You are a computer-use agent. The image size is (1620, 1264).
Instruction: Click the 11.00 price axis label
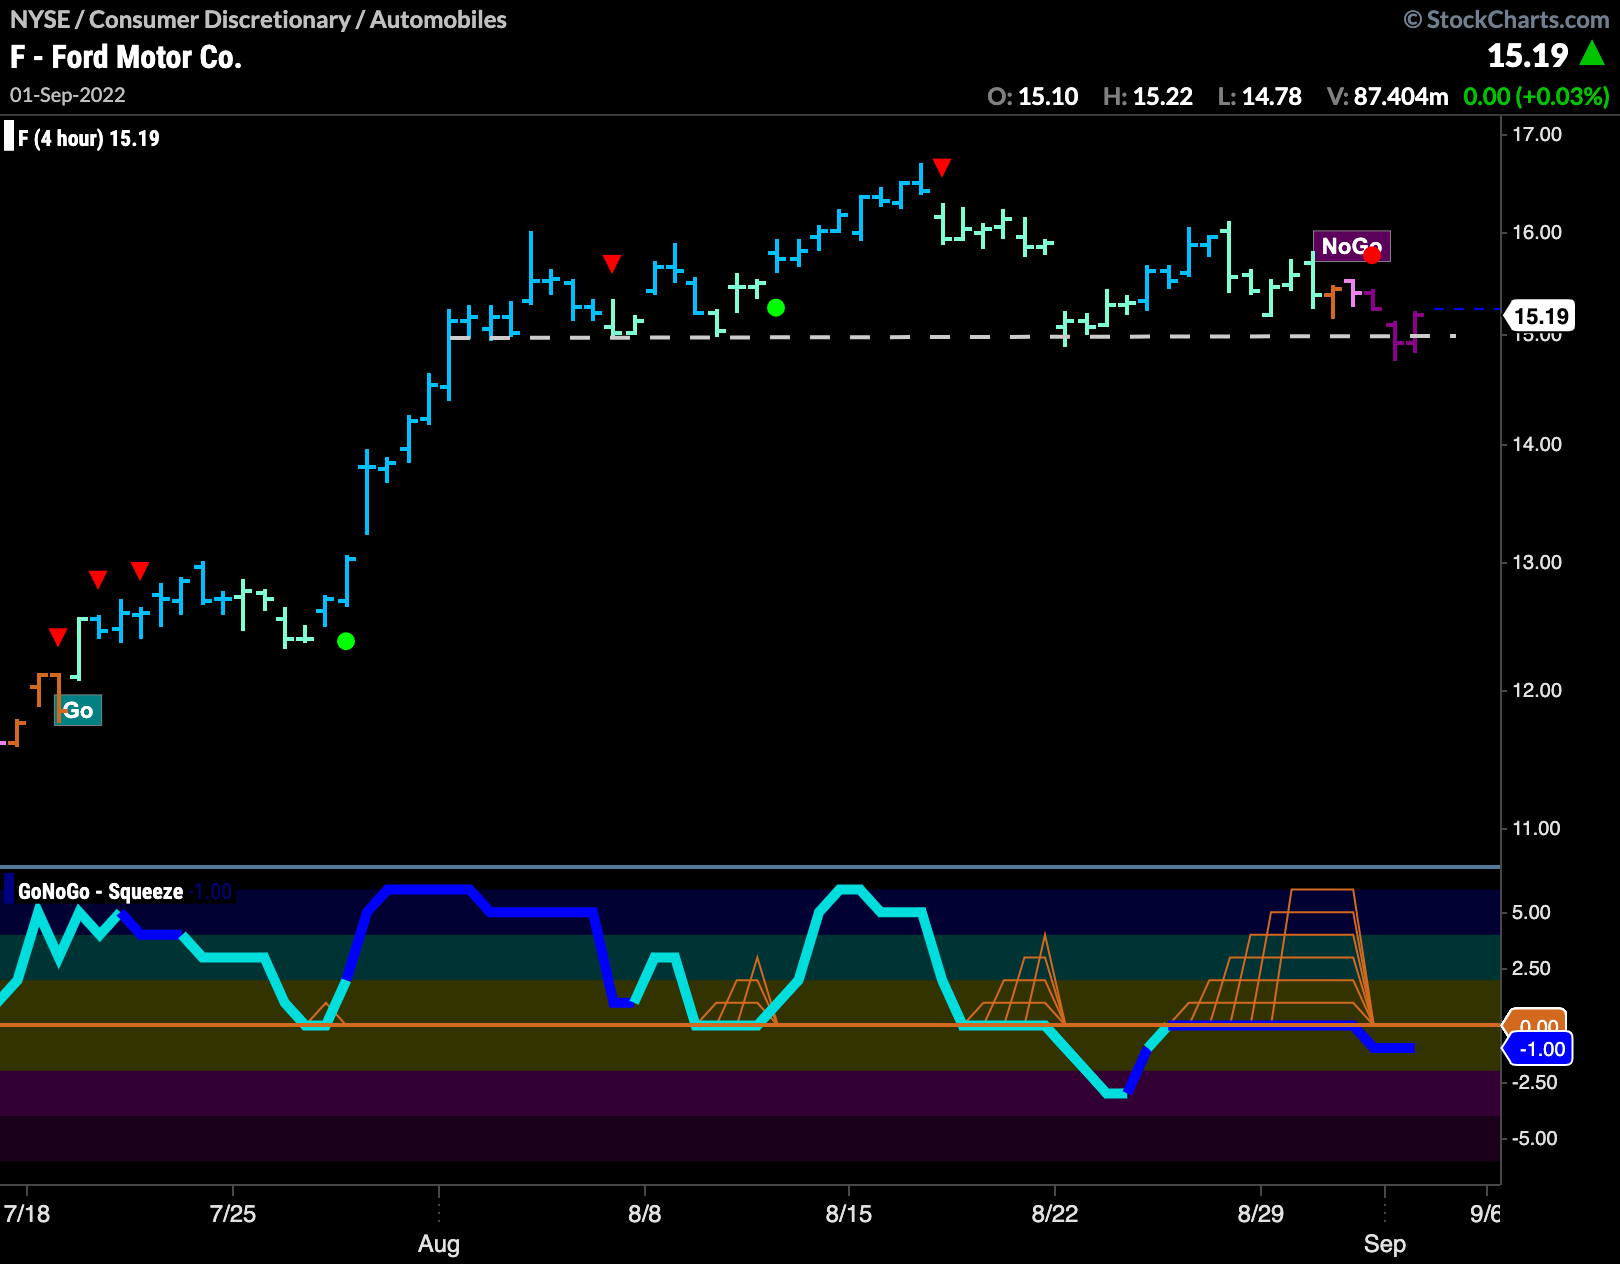click(x=1537, y=828)
